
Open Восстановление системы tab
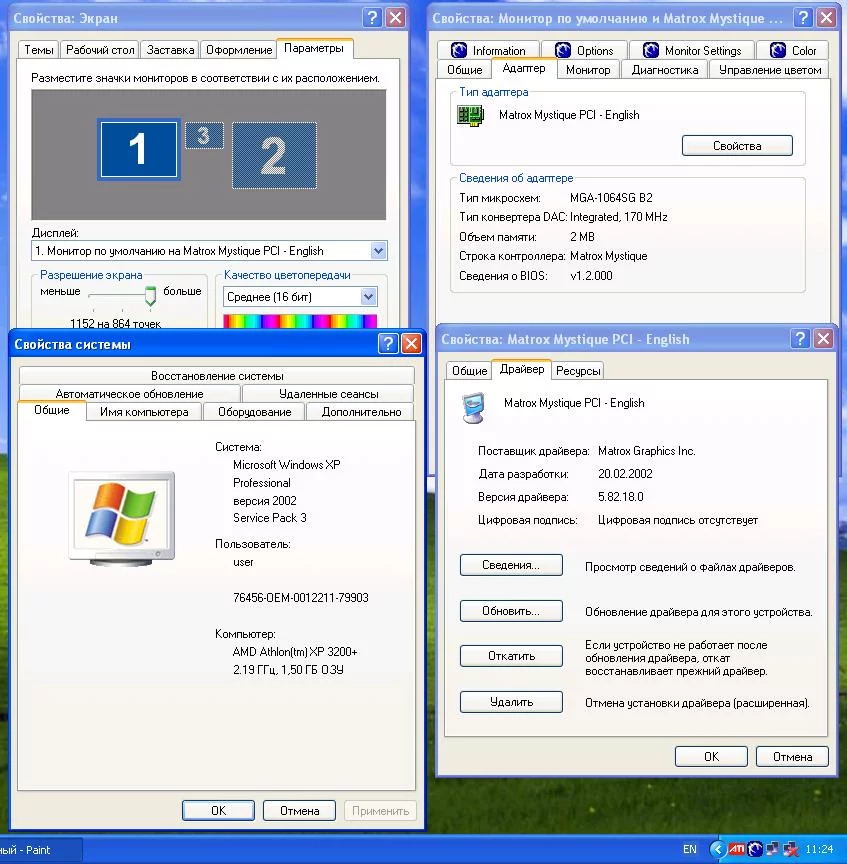(x=217, y=376)
